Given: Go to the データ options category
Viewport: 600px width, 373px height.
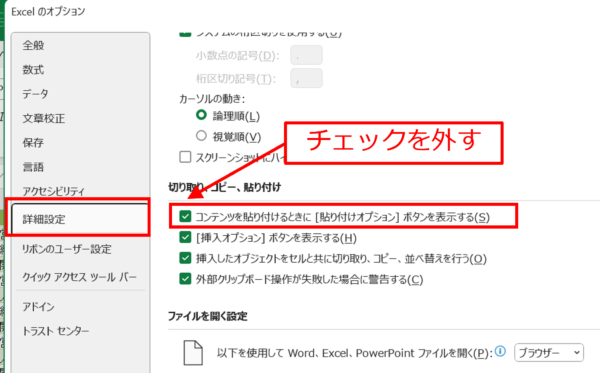Looking at the screenshot, I should [x=35, y=94].
